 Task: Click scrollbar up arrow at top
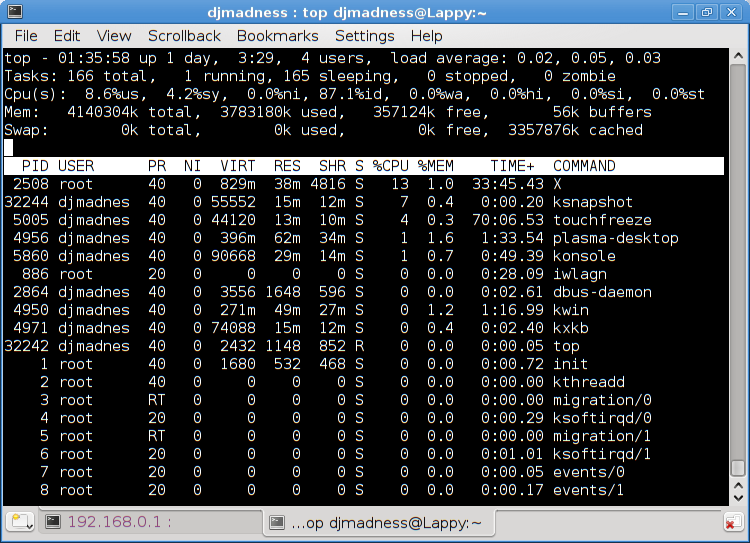click(738, 56)
